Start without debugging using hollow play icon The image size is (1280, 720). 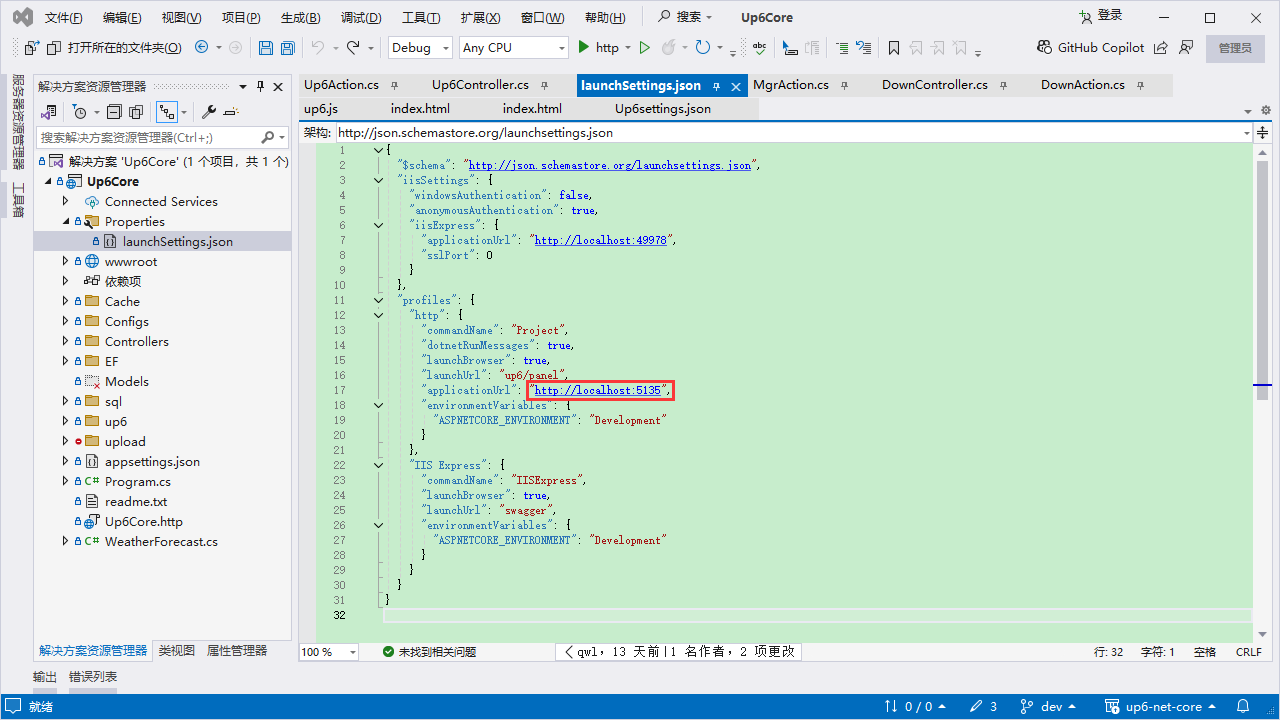645,47
